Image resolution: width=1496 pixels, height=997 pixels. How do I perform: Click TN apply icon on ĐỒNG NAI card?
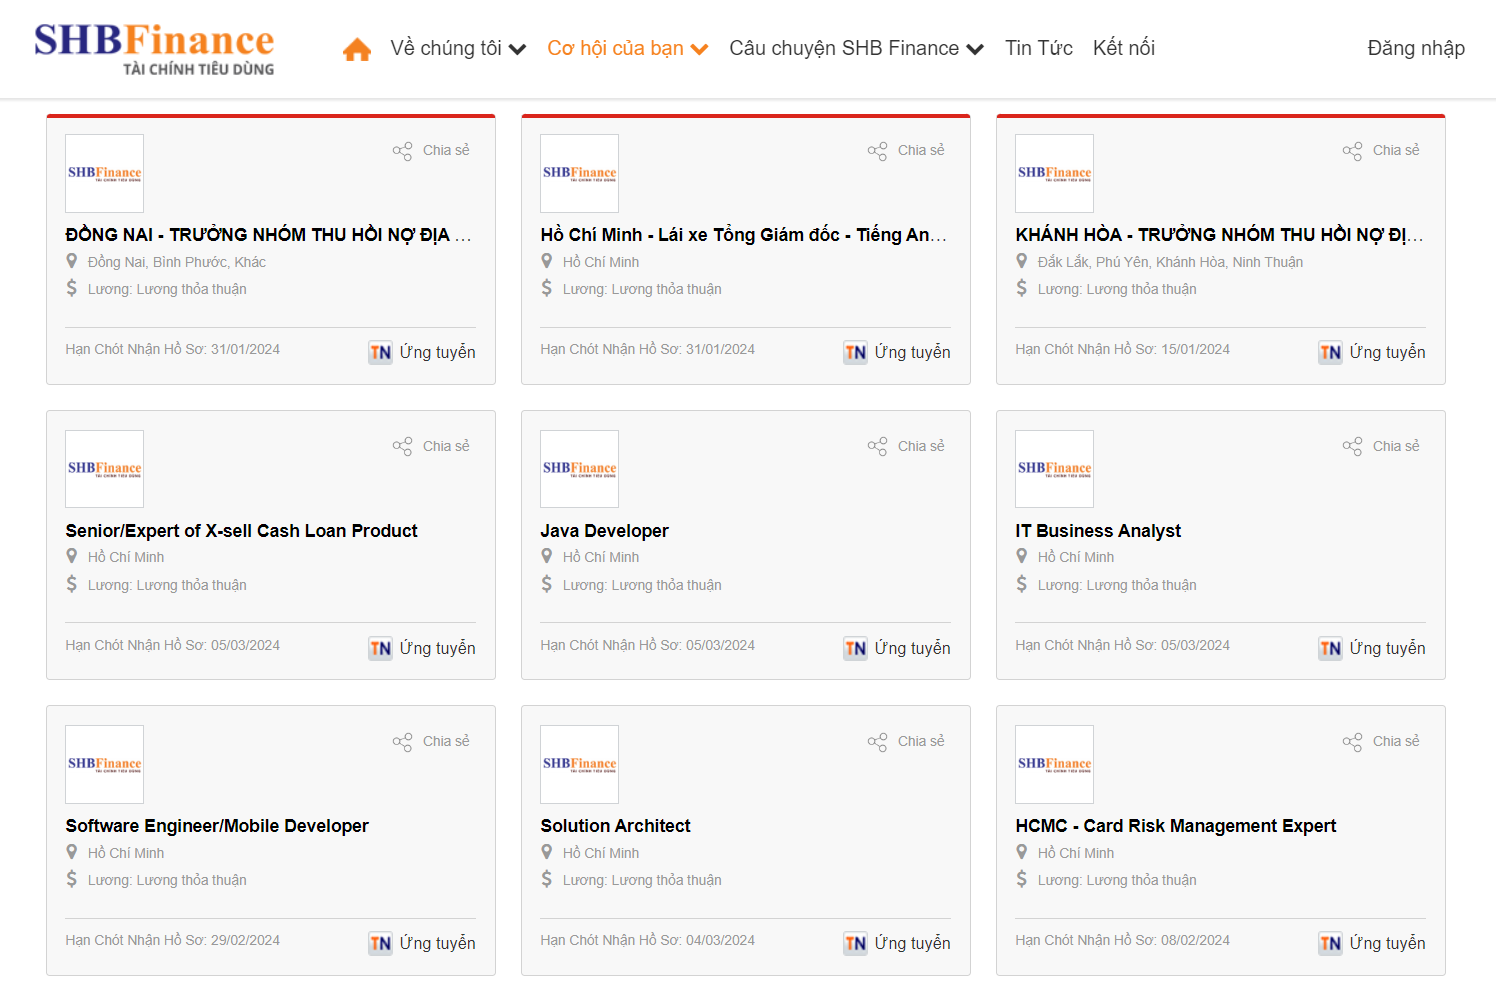tap(381, 352)
